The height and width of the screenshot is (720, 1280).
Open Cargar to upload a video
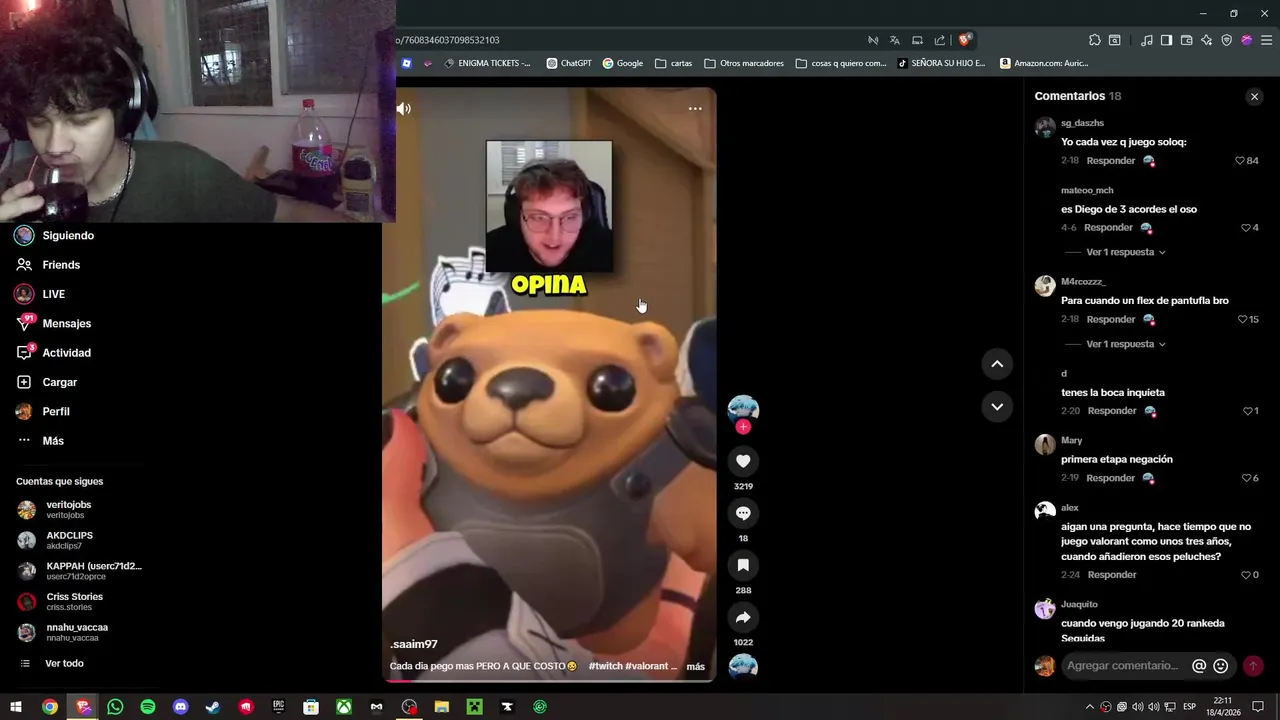point(59,382)
